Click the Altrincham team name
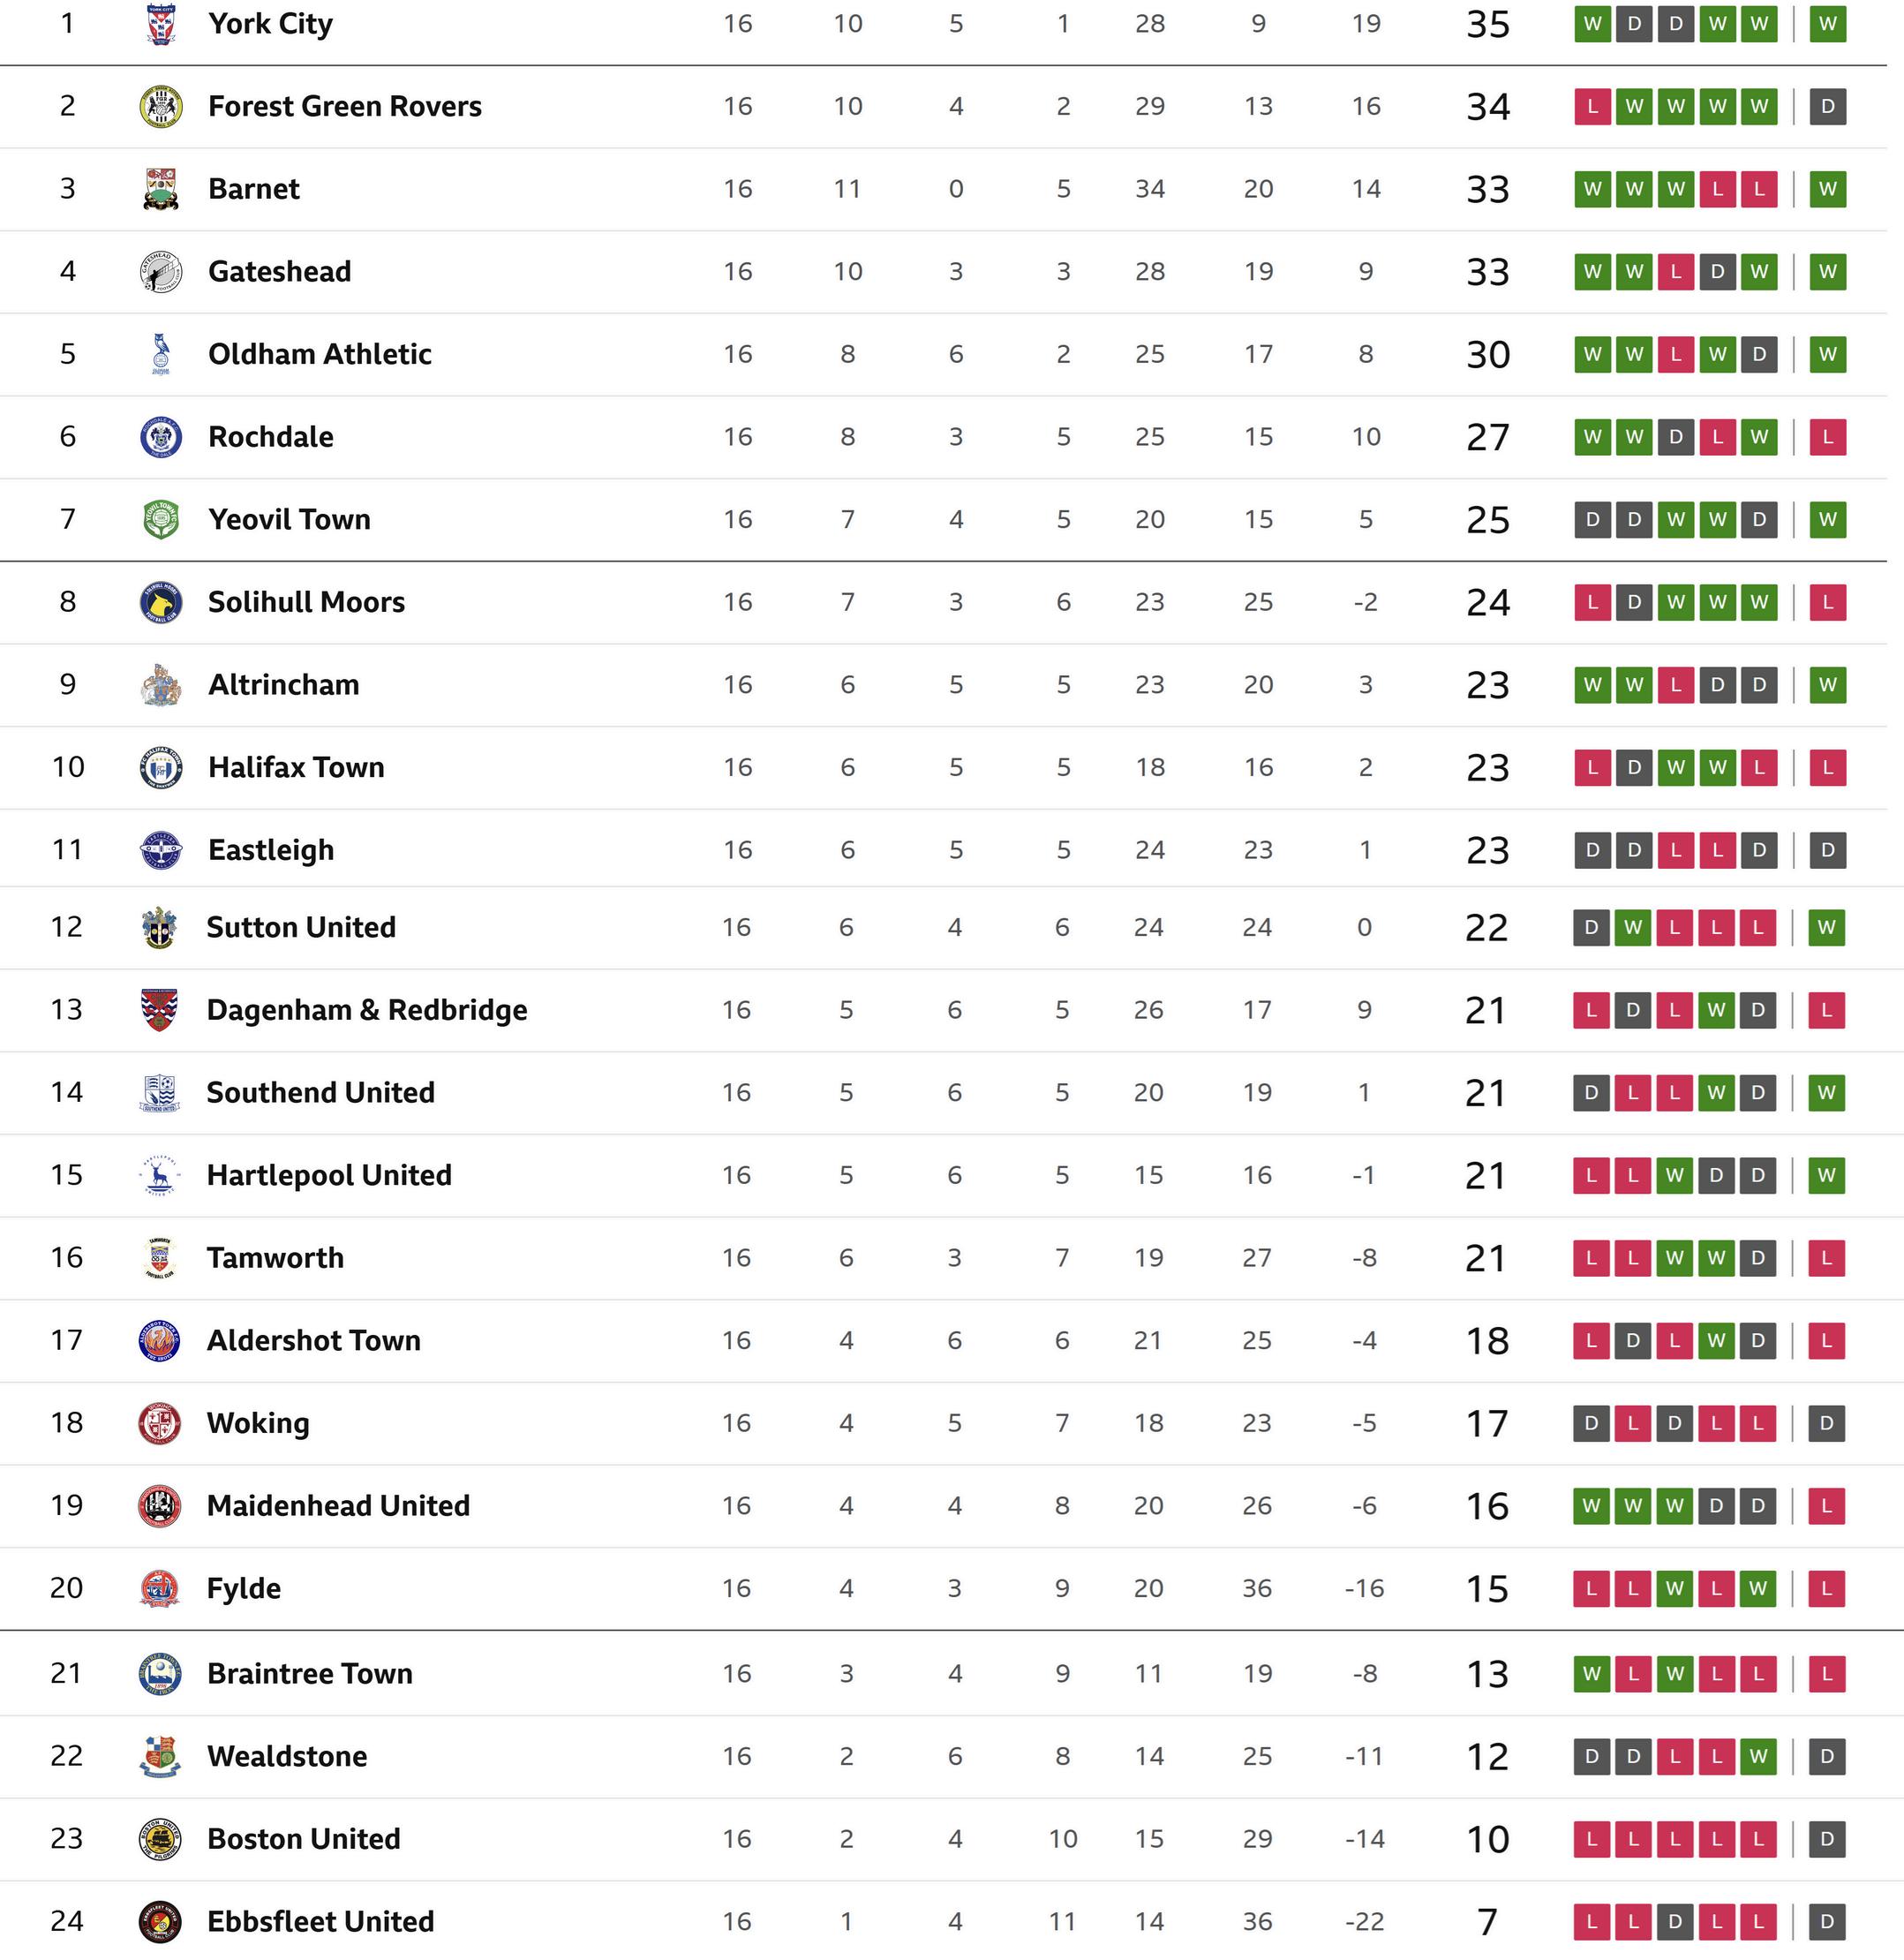The height and width of the screenshot is (1960, 1904). click(283, 685)
